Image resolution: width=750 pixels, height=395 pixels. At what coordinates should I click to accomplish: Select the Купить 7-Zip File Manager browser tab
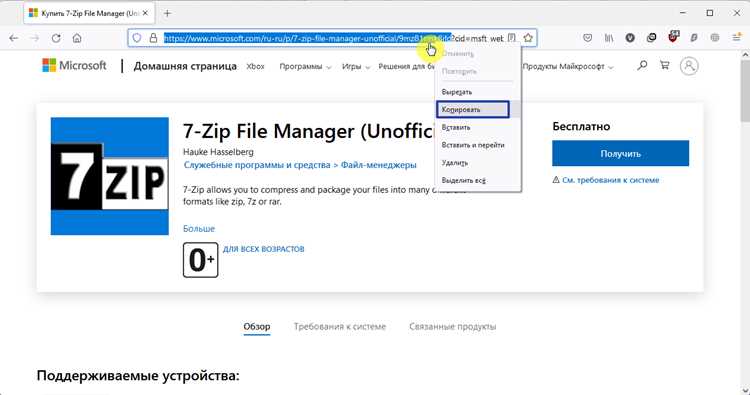pyautogui.click(x=89, y=13)
